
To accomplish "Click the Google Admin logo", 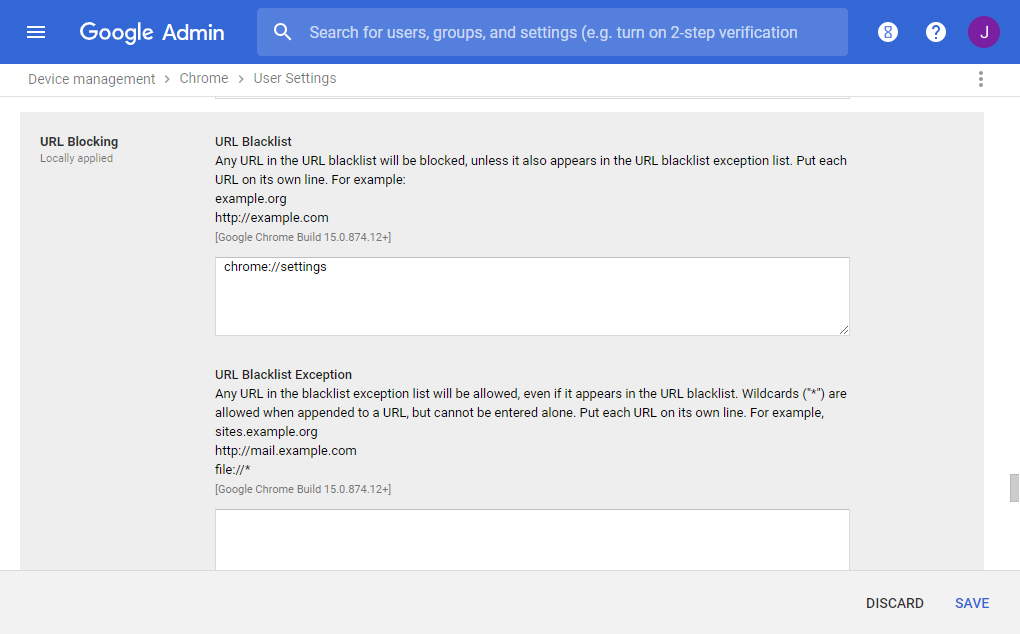I will pos(152,32).
